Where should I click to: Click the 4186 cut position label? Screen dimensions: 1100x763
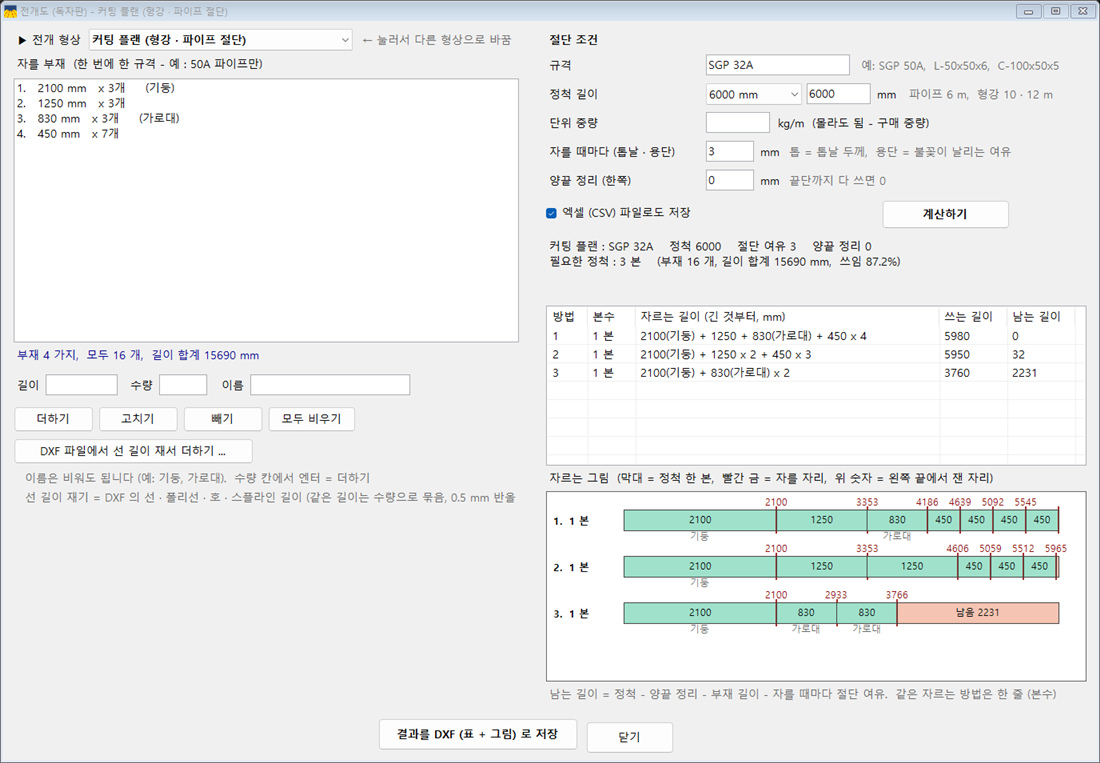tap(927, 502)
